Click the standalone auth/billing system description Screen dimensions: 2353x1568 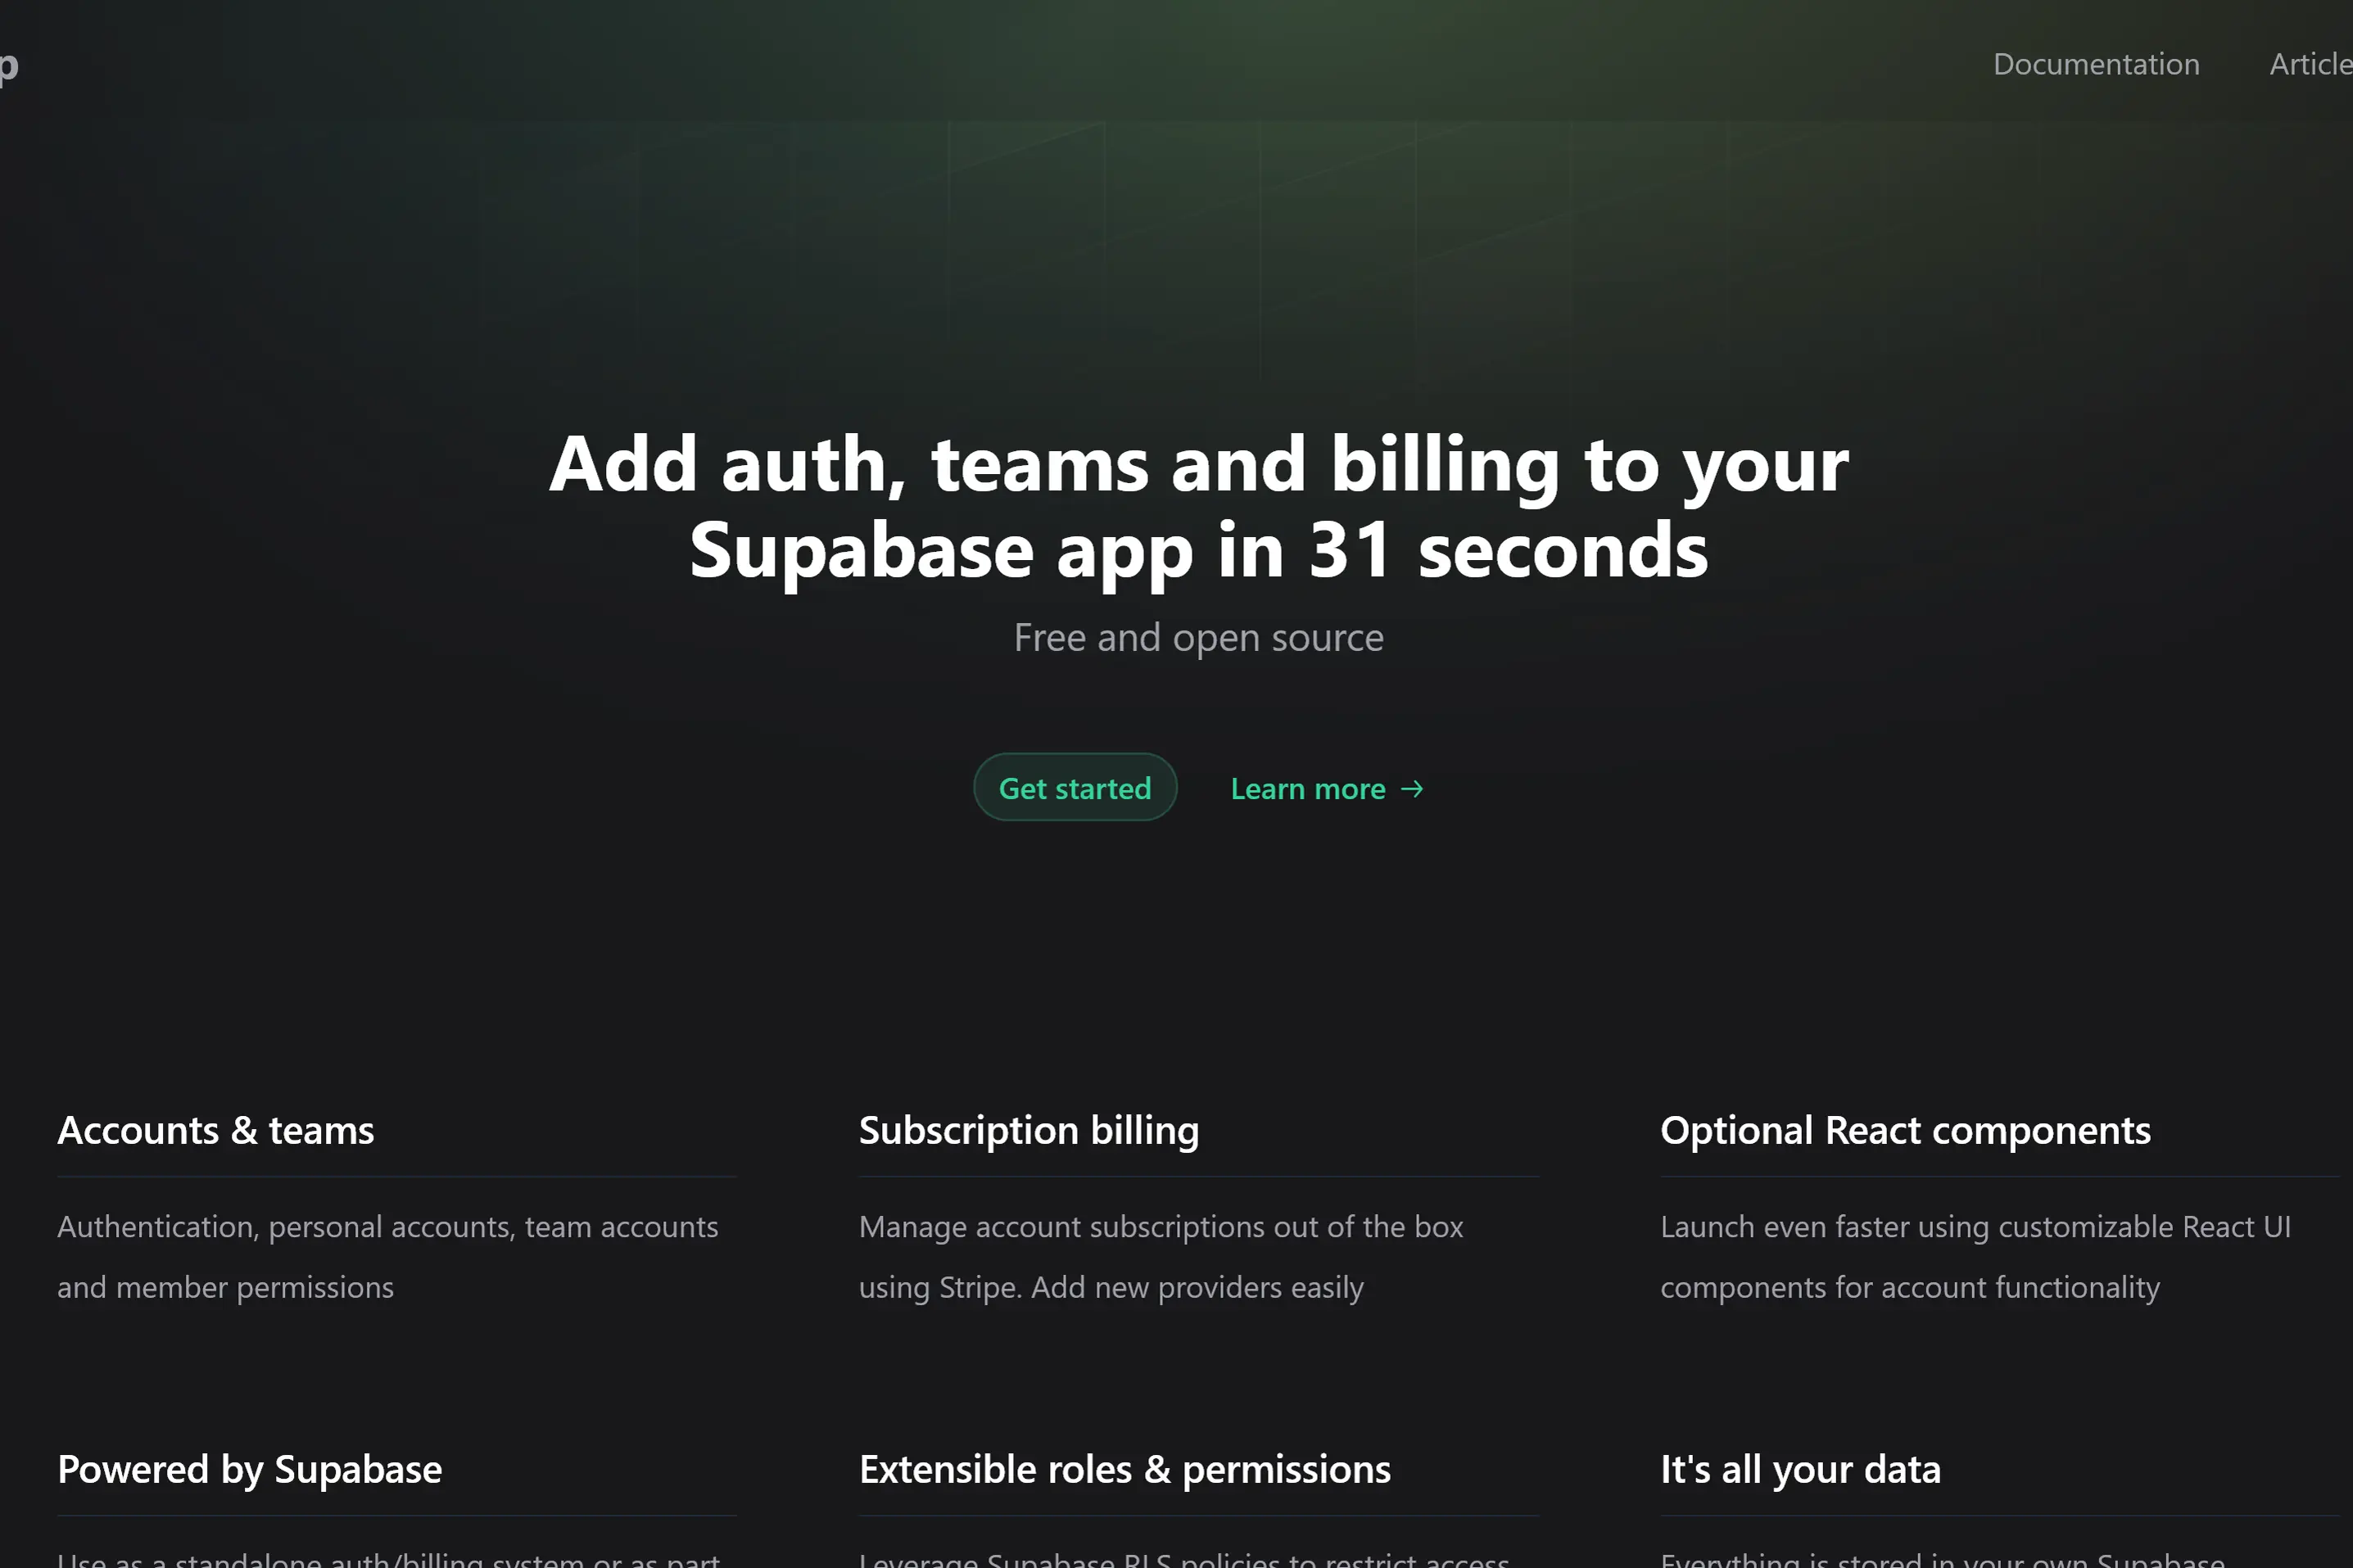point(388,1559)
